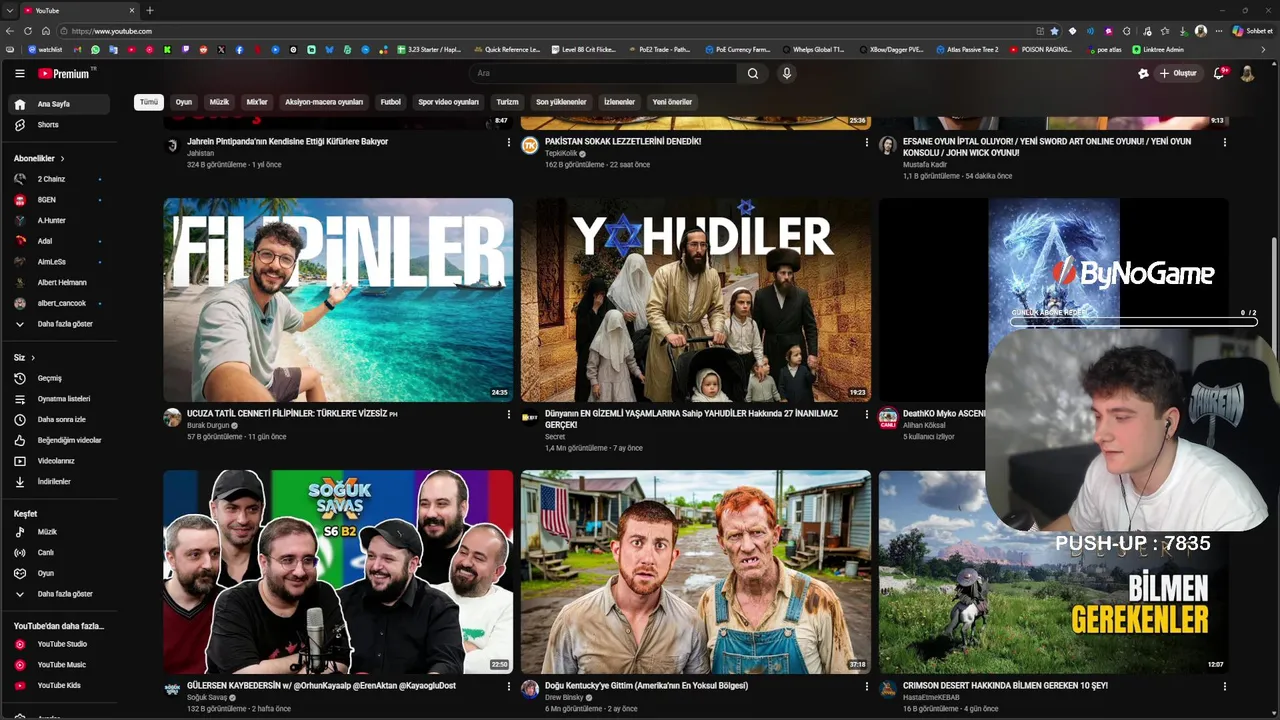Open YouTube Kids from the sidebar
Image resolution: width=1280 pixels, height=720 pixels.
[60, 685]
